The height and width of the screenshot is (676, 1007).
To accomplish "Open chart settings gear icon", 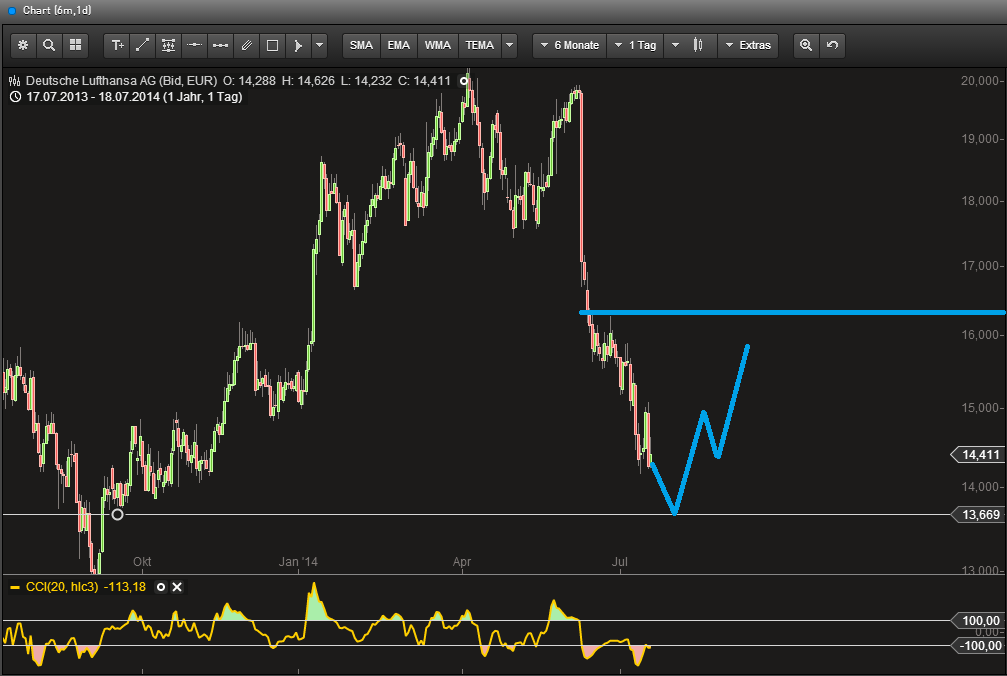I will point(23,46).
